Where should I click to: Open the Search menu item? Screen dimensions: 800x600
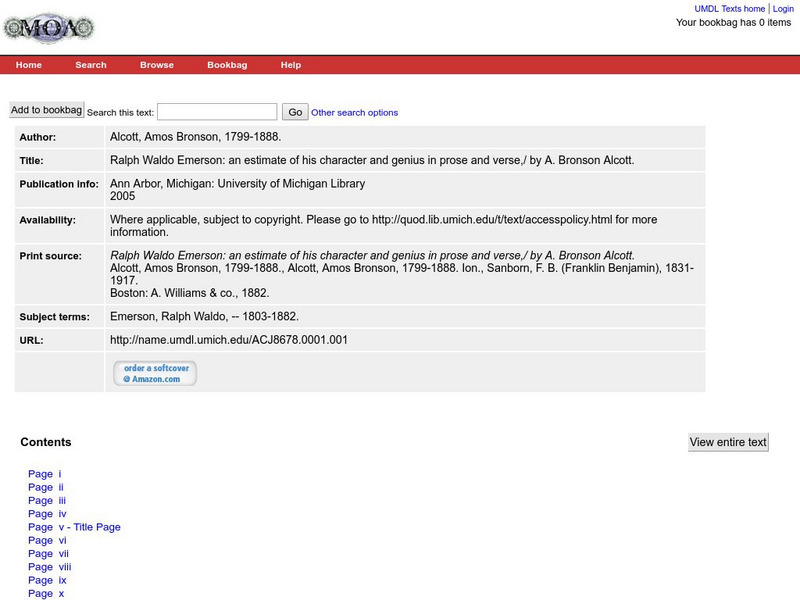(x=91, y=65)
